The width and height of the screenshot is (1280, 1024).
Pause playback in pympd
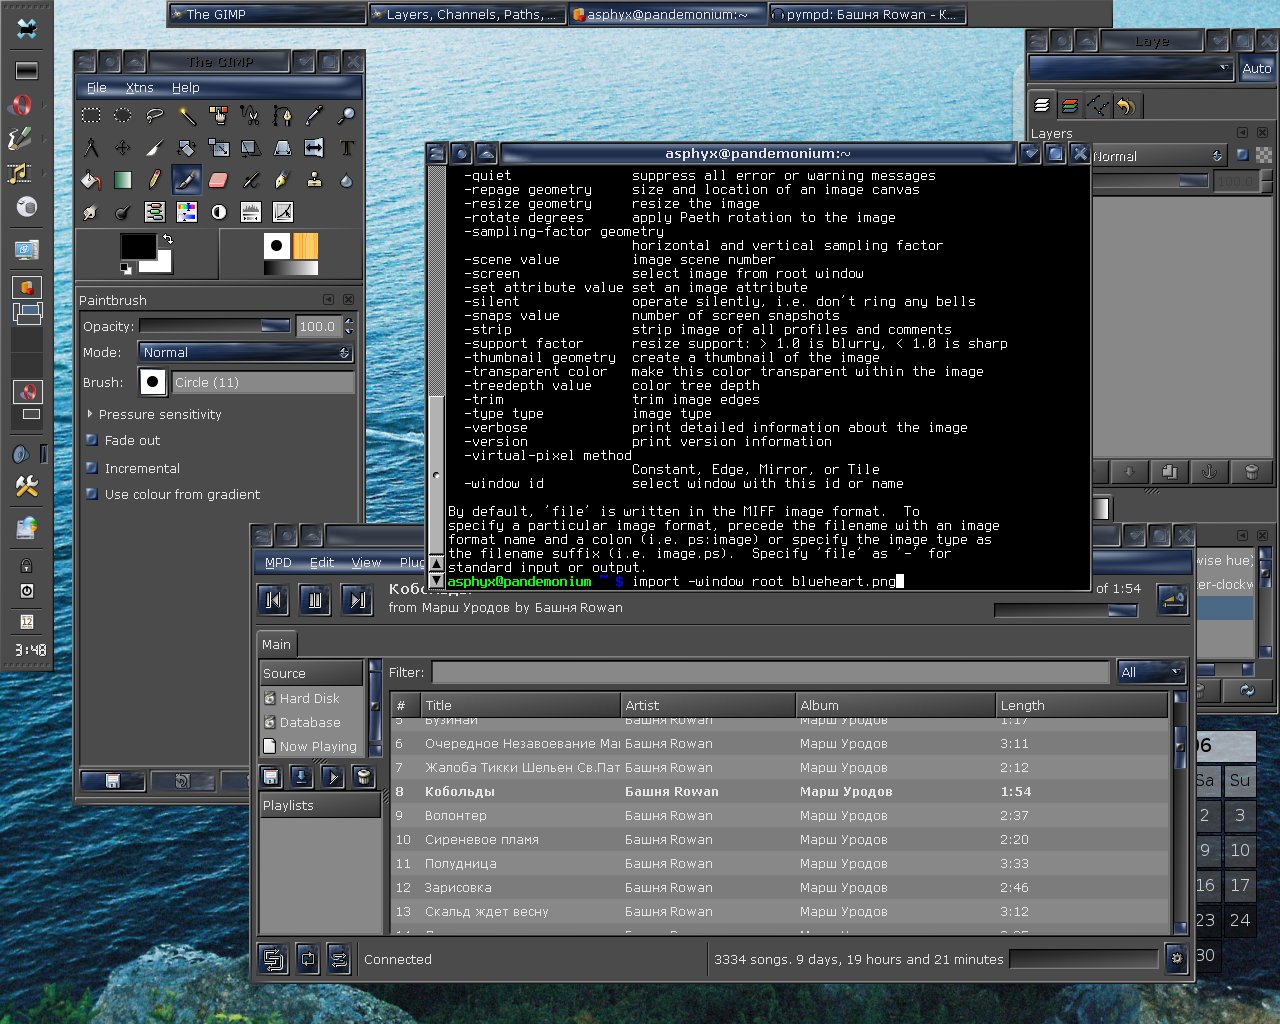pyautogui.click(x=315, y=599)
